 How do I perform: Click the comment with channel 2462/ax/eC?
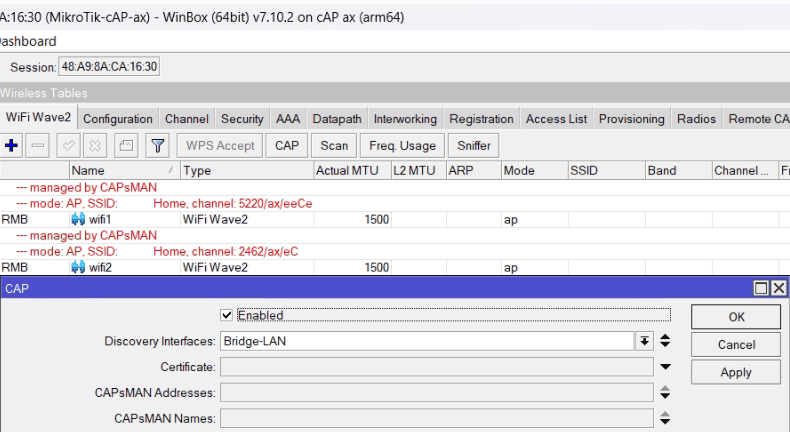pyautogui.click(x=157, y=251)
